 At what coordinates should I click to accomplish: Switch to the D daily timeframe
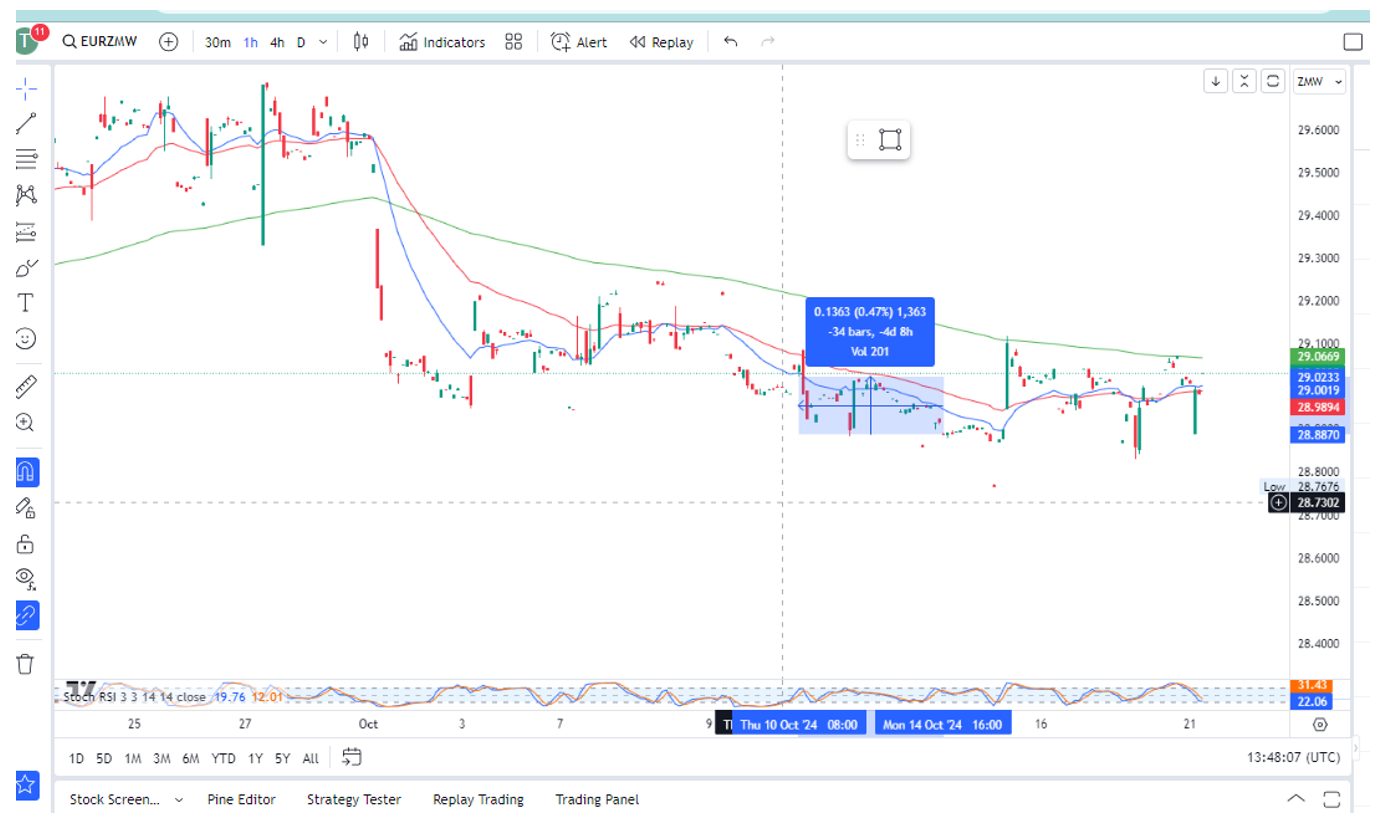[x=301, y=42]
